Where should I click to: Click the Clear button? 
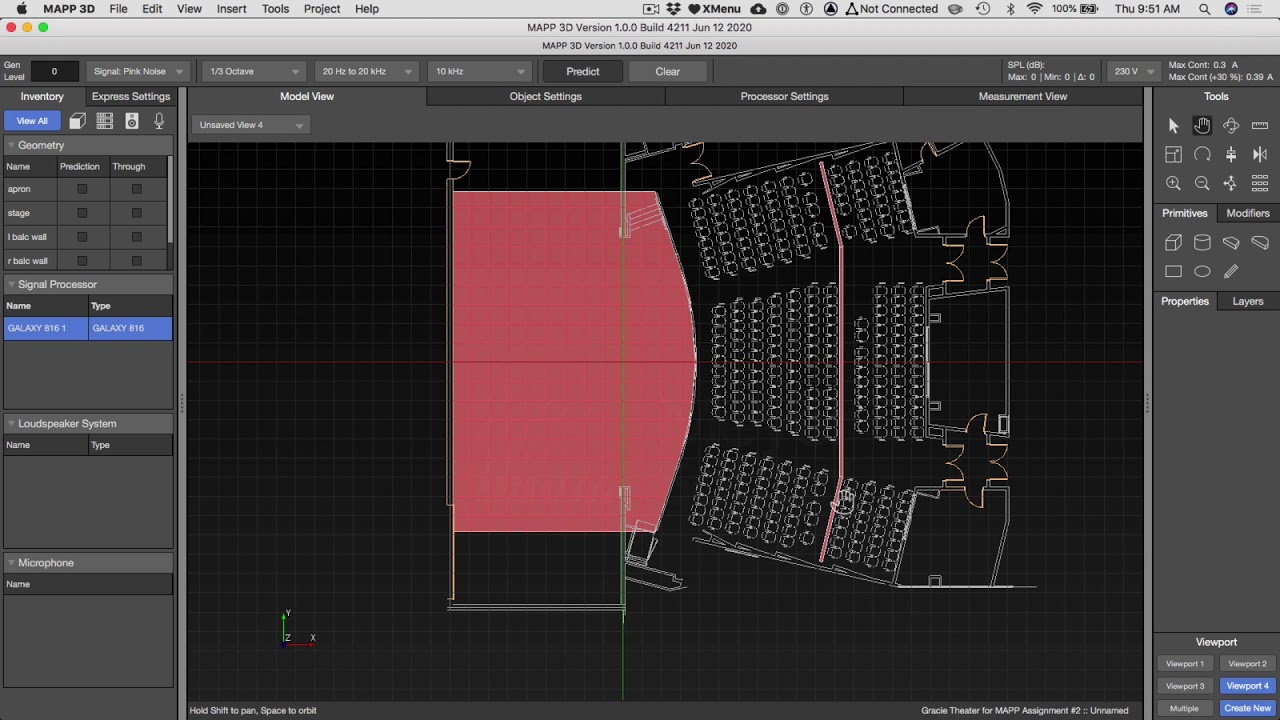[668, 71]
